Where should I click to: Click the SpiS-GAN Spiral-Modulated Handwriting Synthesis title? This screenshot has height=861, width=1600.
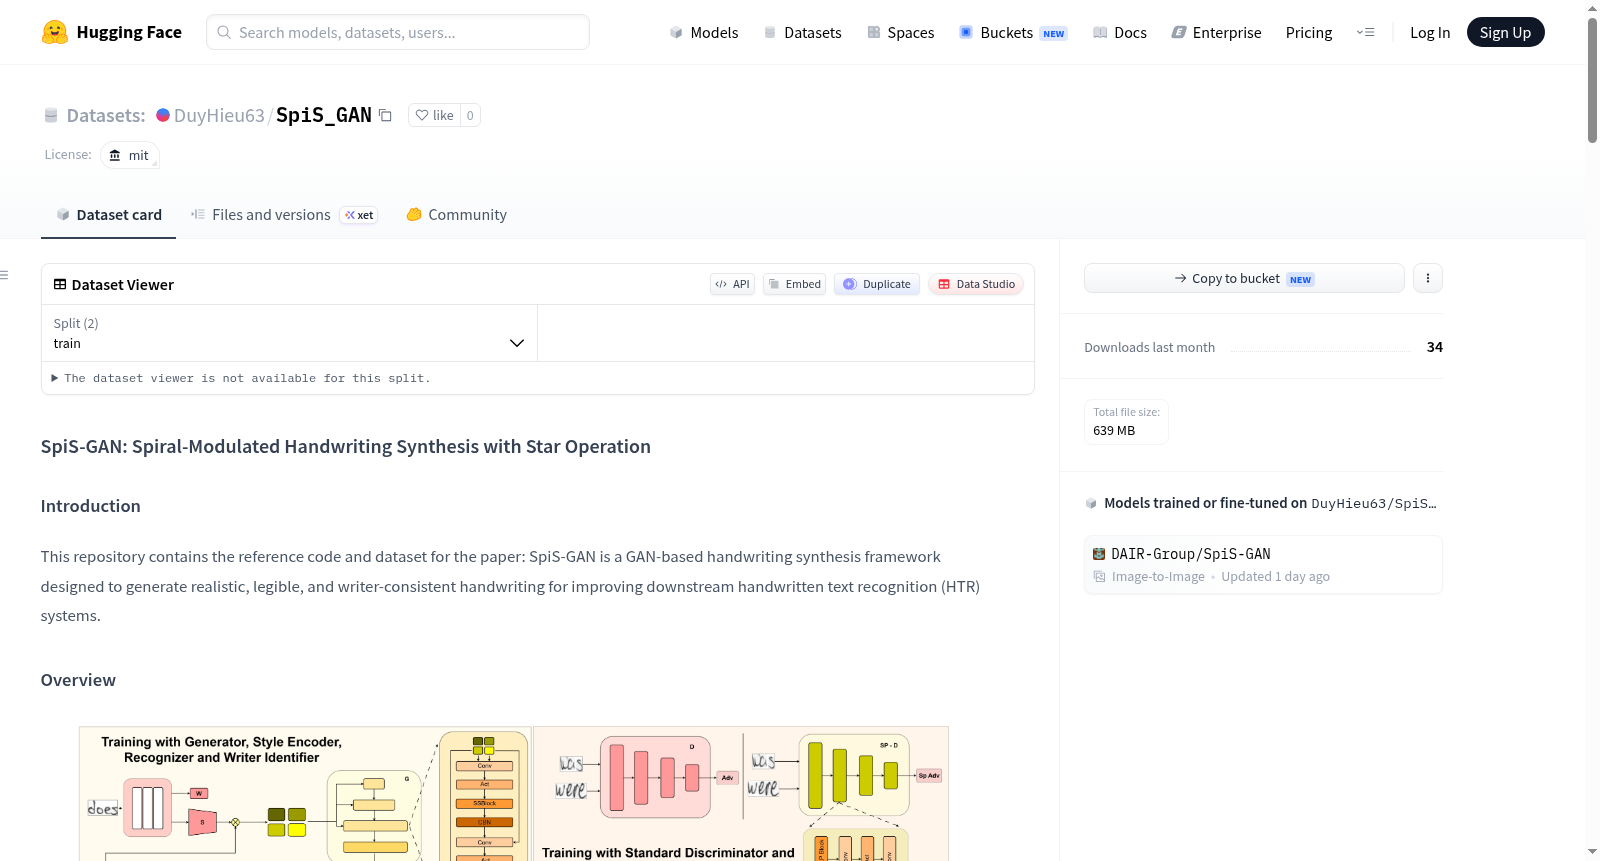[346, 446]
